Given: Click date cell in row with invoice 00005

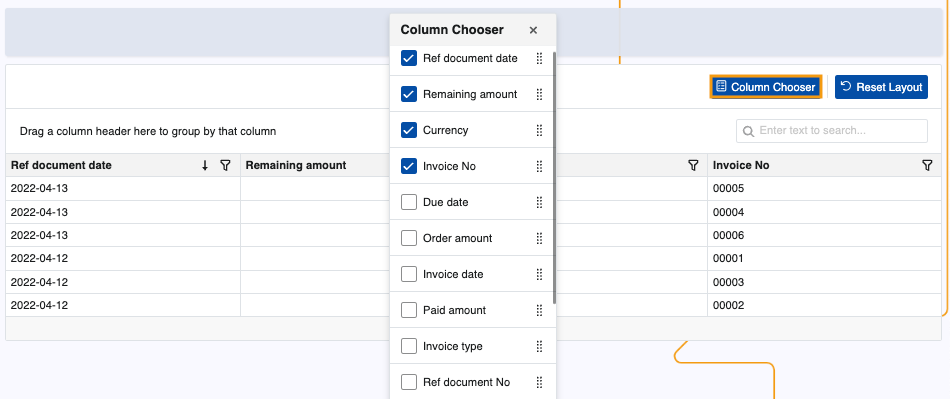Looking at the screenshot, I should coord(123,189).
